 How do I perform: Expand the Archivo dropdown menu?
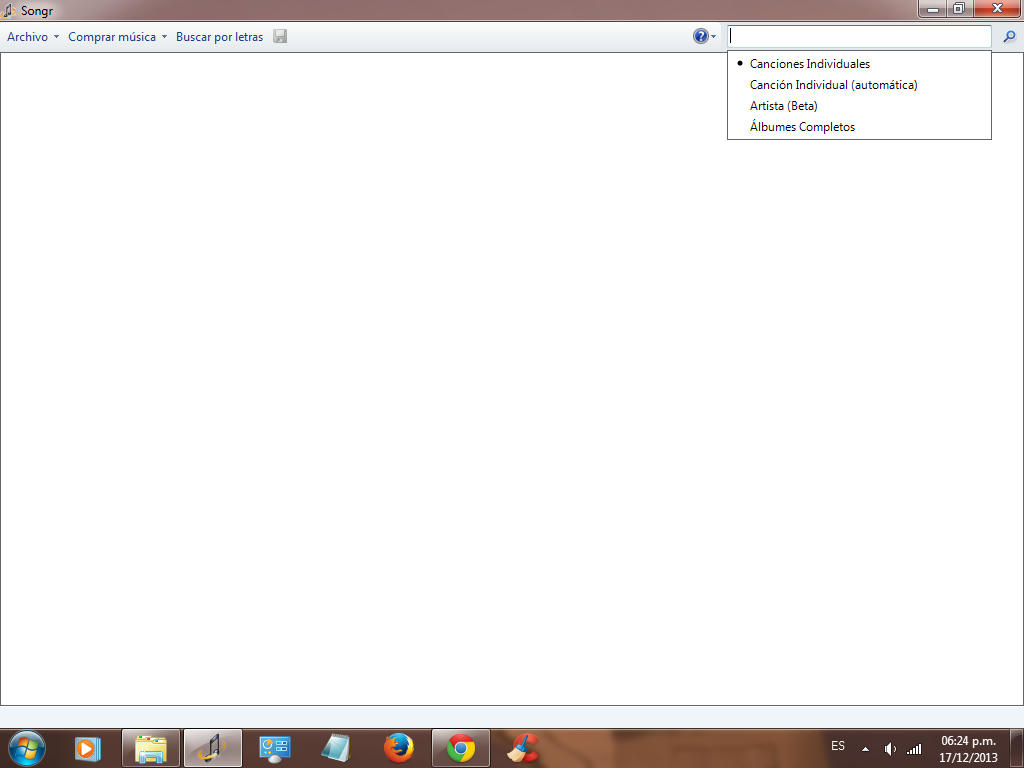33,37
